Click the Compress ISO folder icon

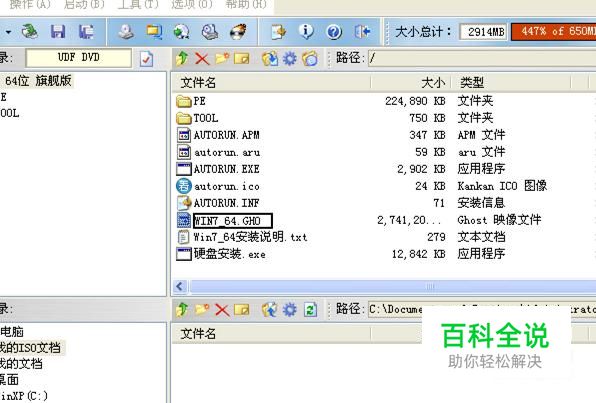[154, 32]
